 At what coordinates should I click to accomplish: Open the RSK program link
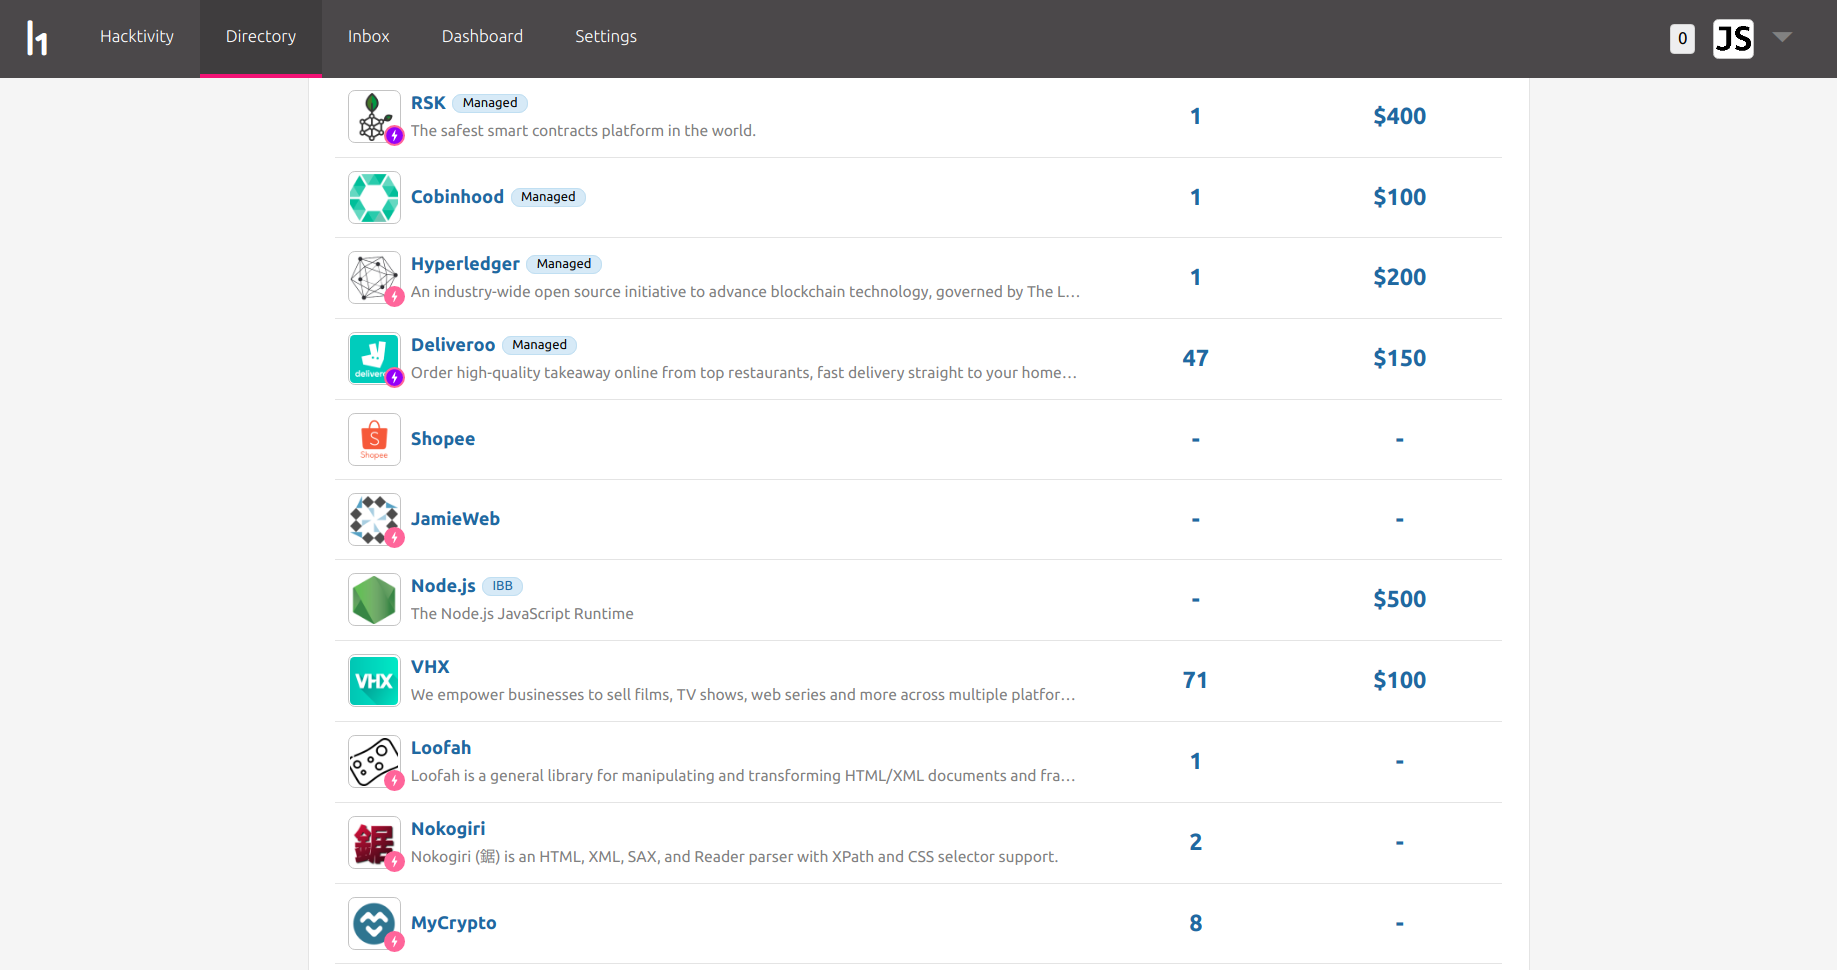[x=428, y=103]
